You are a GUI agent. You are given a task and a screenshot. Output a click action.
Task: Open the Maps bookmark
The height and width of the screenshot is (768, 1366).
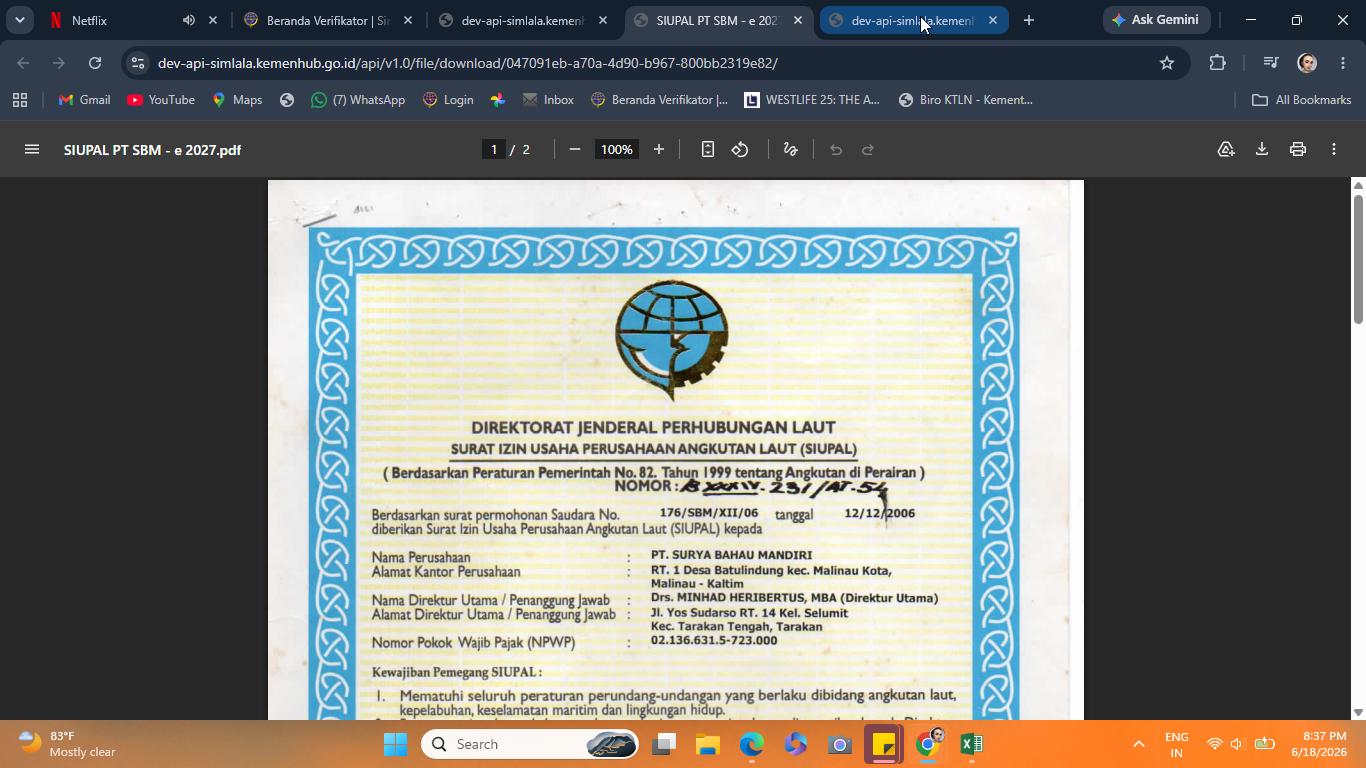click(237, 100)
